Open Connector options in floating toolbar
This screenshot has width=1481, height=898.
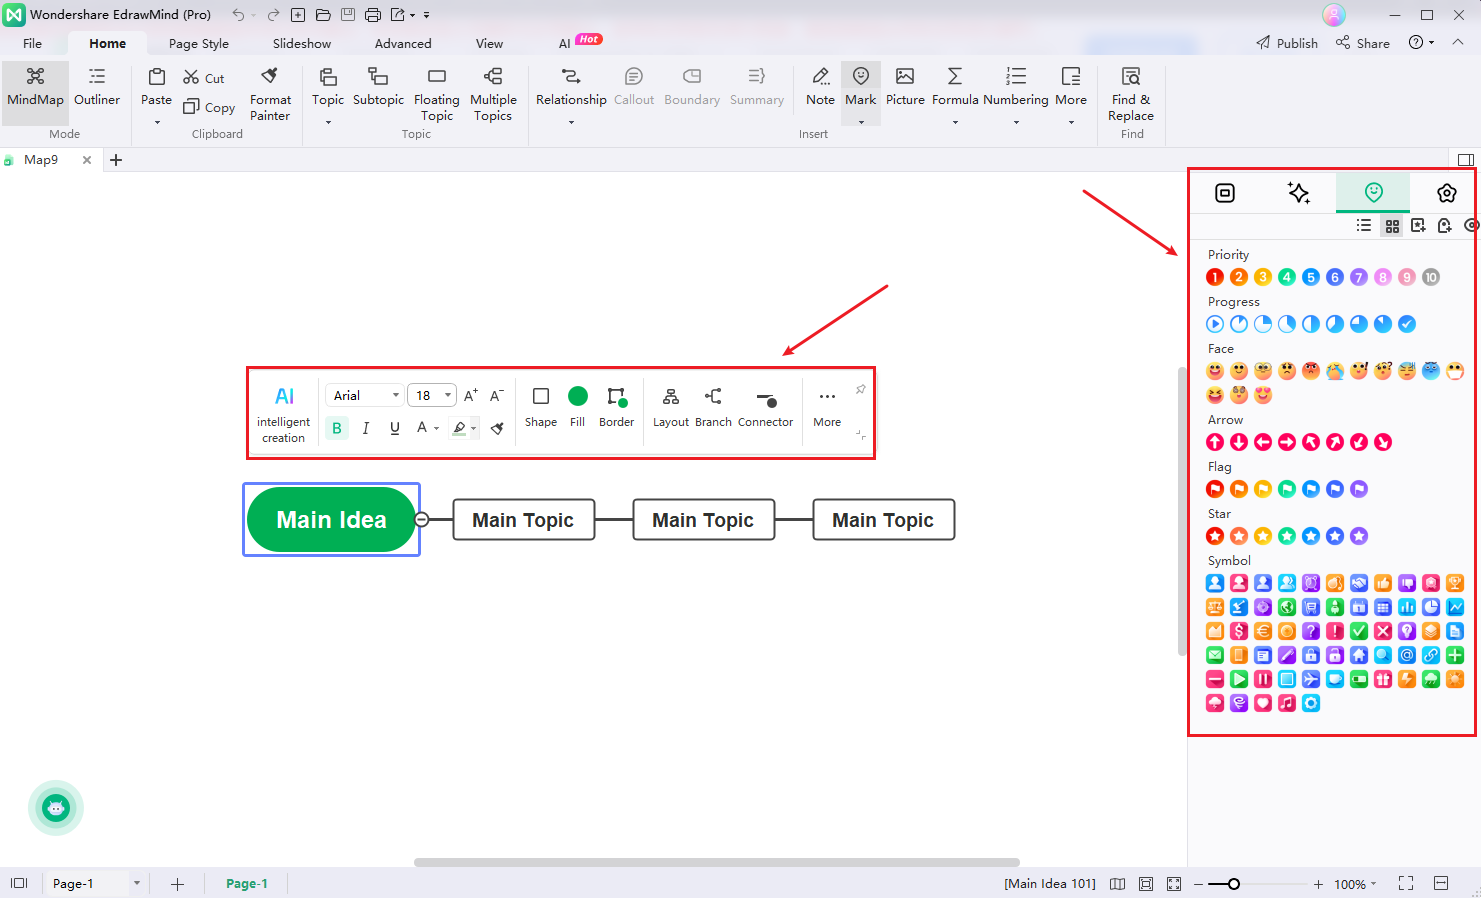point(766,406)
